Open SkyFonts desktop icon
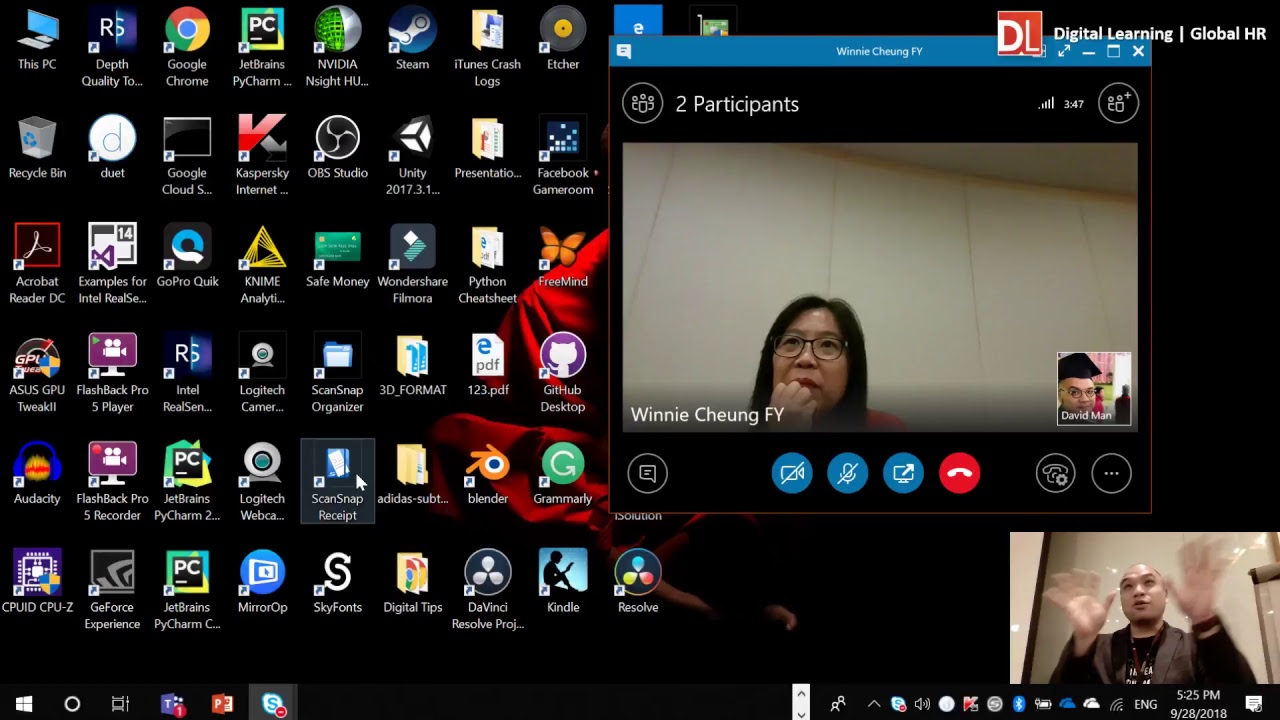 (x=337, y=583)
